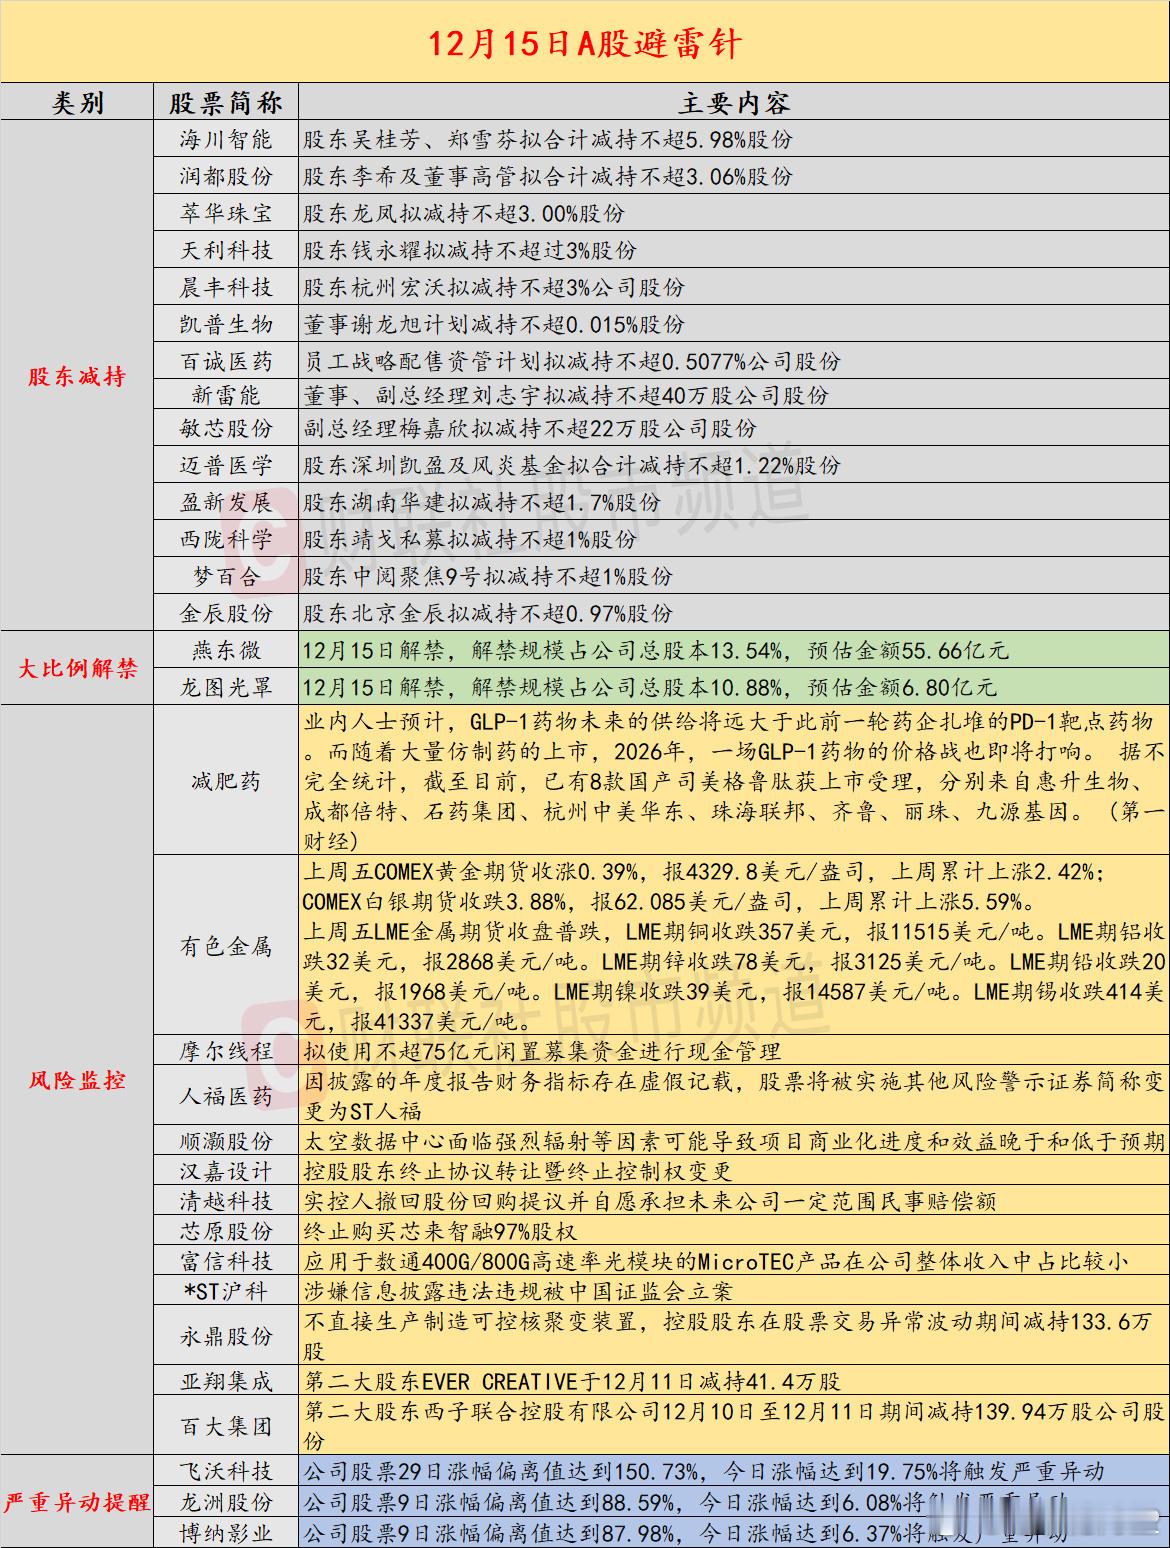Click the '有色金属' topic cell
The image size is (1170, 1548).
226,946
